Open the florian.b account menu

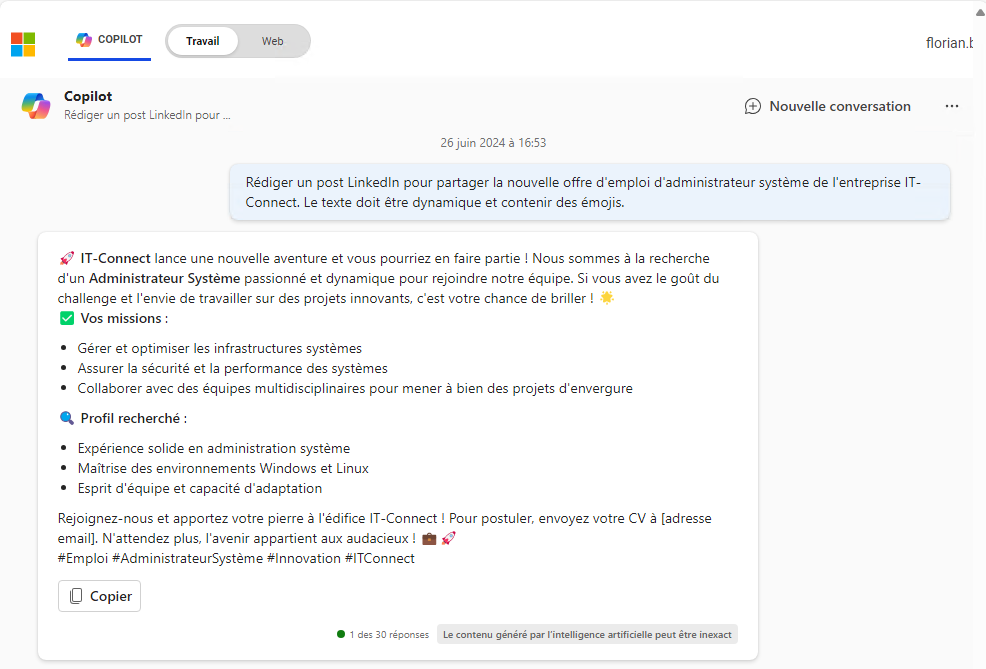tap(949, 43)
